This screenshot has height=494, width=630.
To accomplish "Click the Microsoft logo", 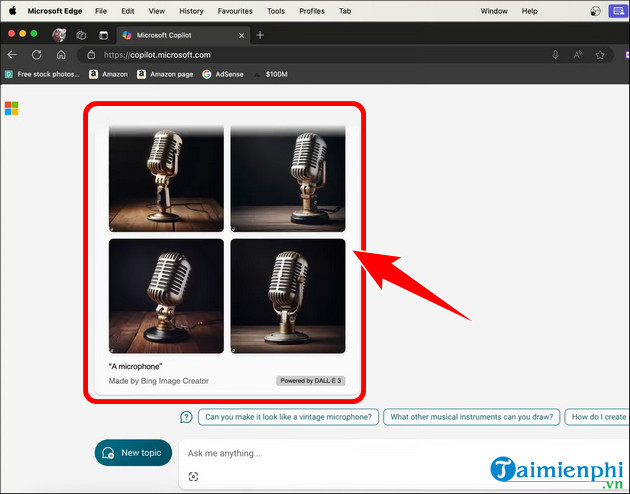I will coord(12,108).
